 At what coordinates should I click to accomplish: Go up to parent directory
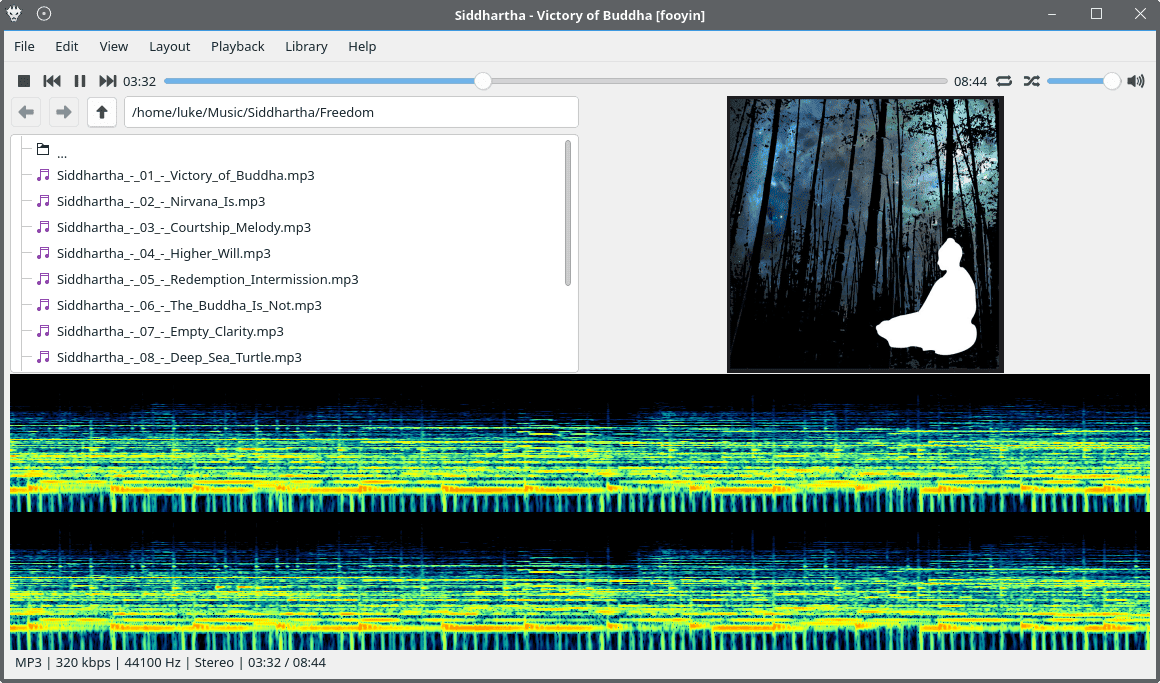tap(101, 112)
